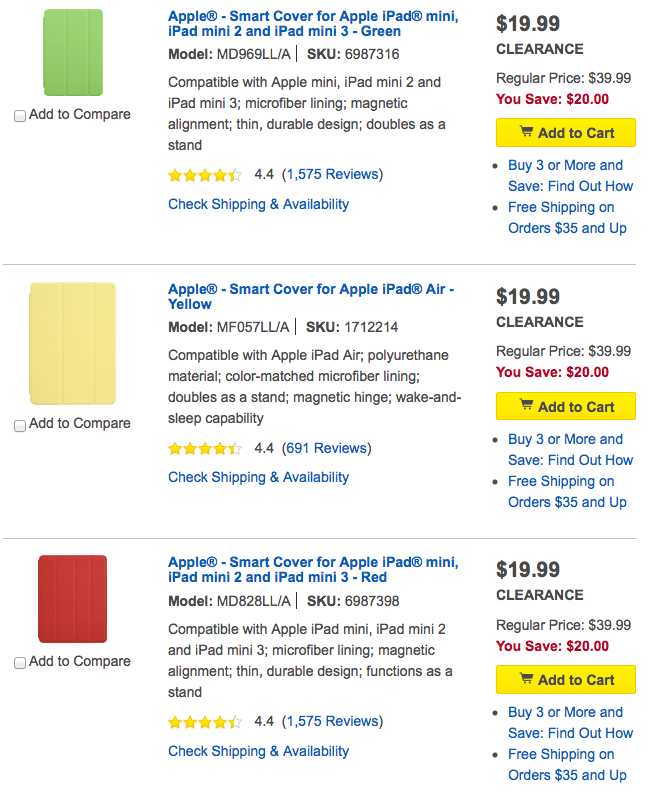The width and height of the screenshot is (661, 801).
Task: Click the red Smart Cover product image
Action: (x=73, y=599)
